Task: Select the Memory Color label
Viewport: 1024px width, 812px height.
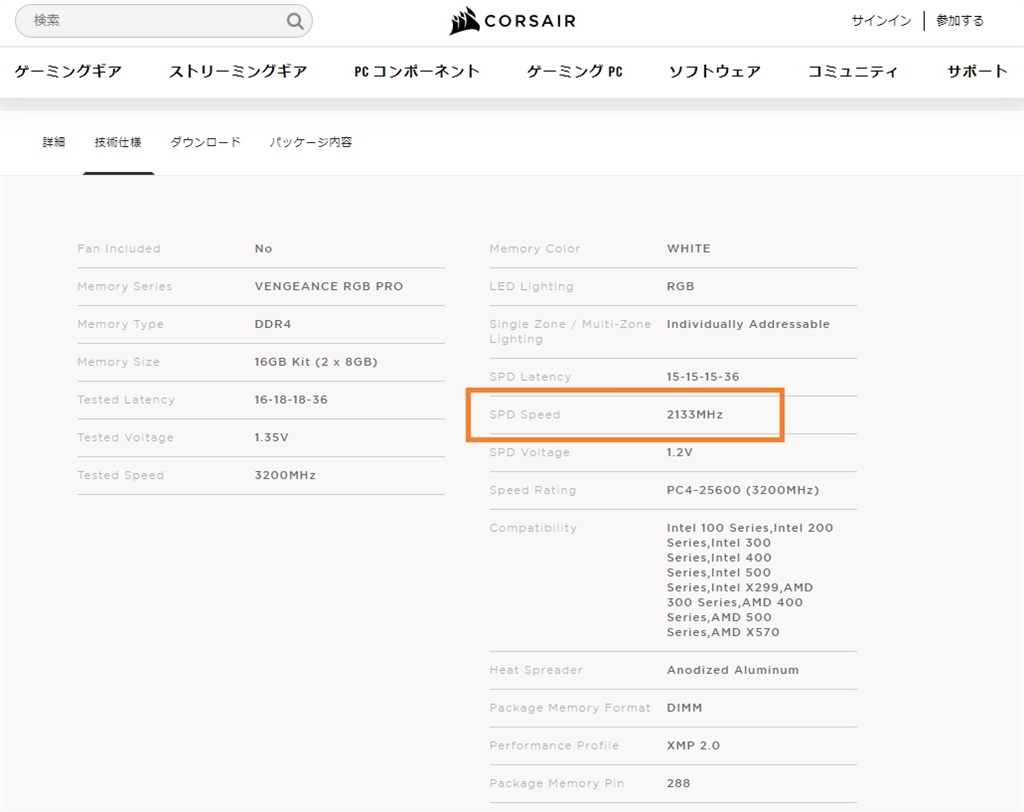Action: 534,248
